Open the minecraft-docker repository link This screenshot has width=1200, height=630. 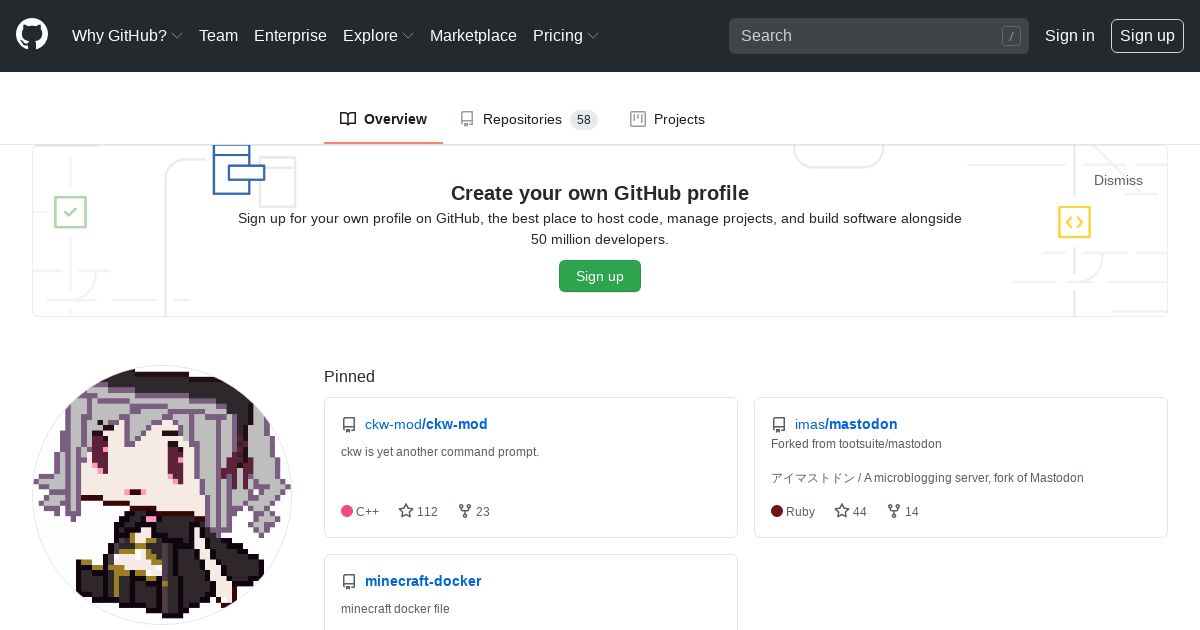click(x=423, y=581)
